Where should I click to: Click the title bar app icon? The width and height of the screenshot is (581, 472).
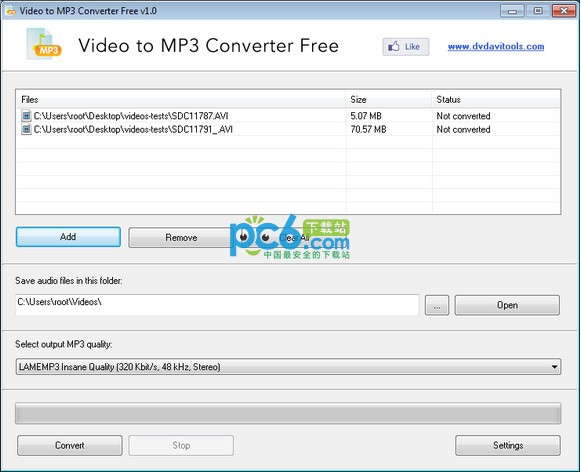pyautogui.click(x=10, y=11)
